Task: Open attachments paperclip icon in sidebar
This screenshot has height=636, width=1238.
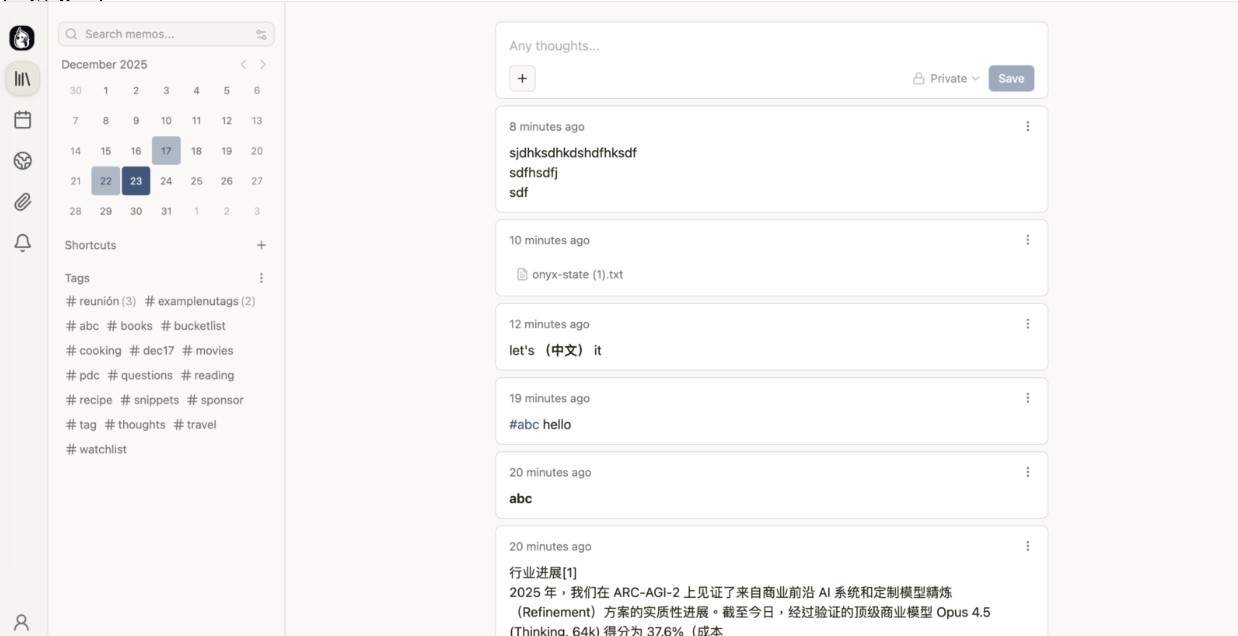Action: 22,202
